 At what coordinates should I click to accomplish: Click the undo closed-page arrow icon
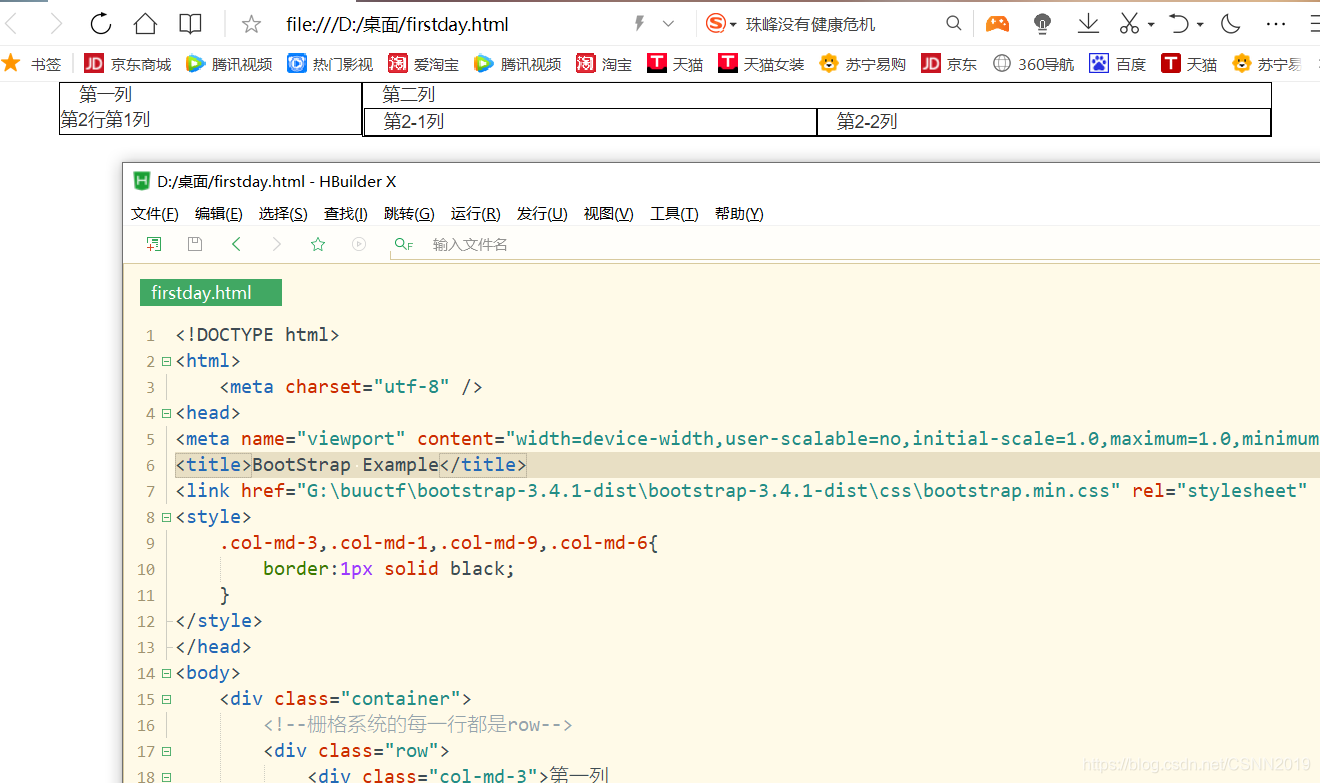(x=1179, y=24)
